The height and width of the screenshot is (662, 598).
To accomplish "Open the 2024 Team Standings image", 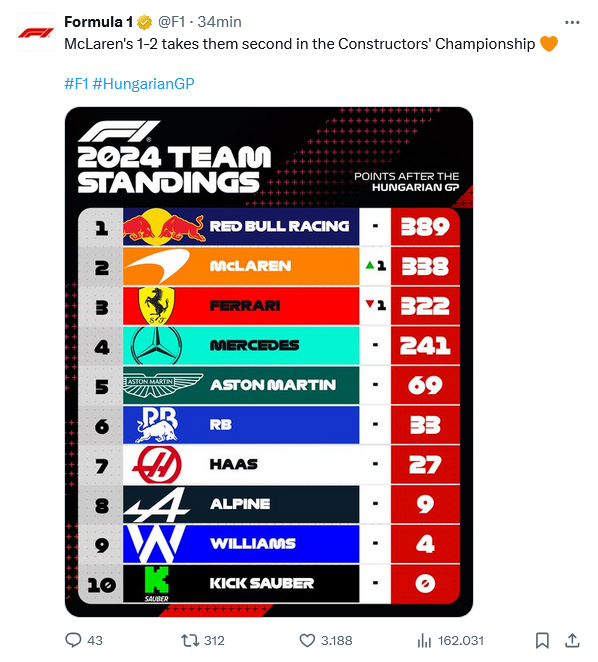I will (x=269, y=362).
